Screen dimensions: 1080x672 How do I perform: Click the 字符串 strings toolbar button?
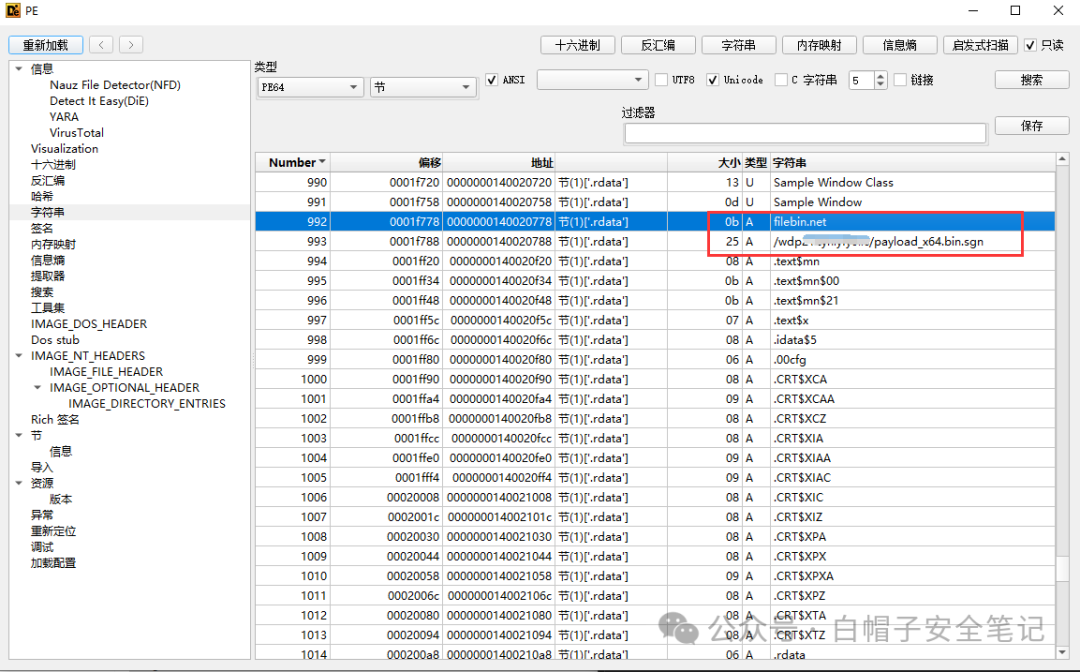[738, 45]
